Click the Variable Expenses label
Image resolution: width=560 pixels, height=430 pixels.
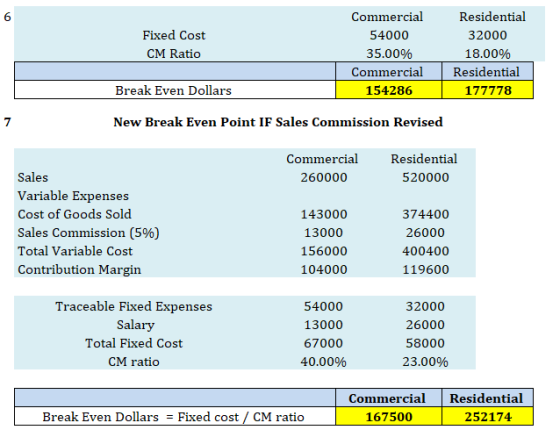click(73, 196)
